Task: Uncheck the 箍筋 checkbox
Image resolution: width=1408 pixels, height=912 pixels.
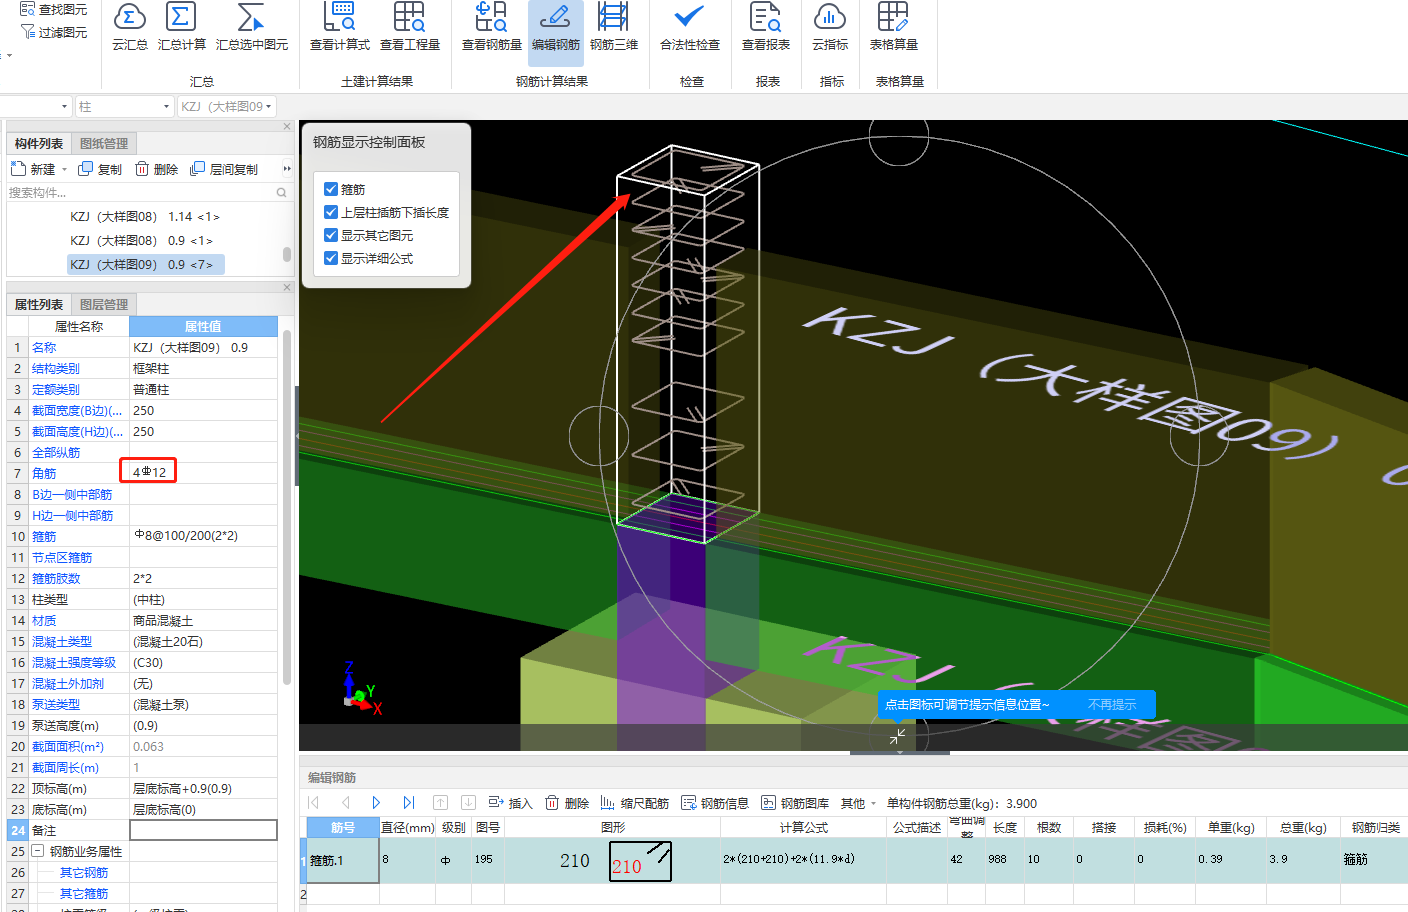Action: click(331, 189)
